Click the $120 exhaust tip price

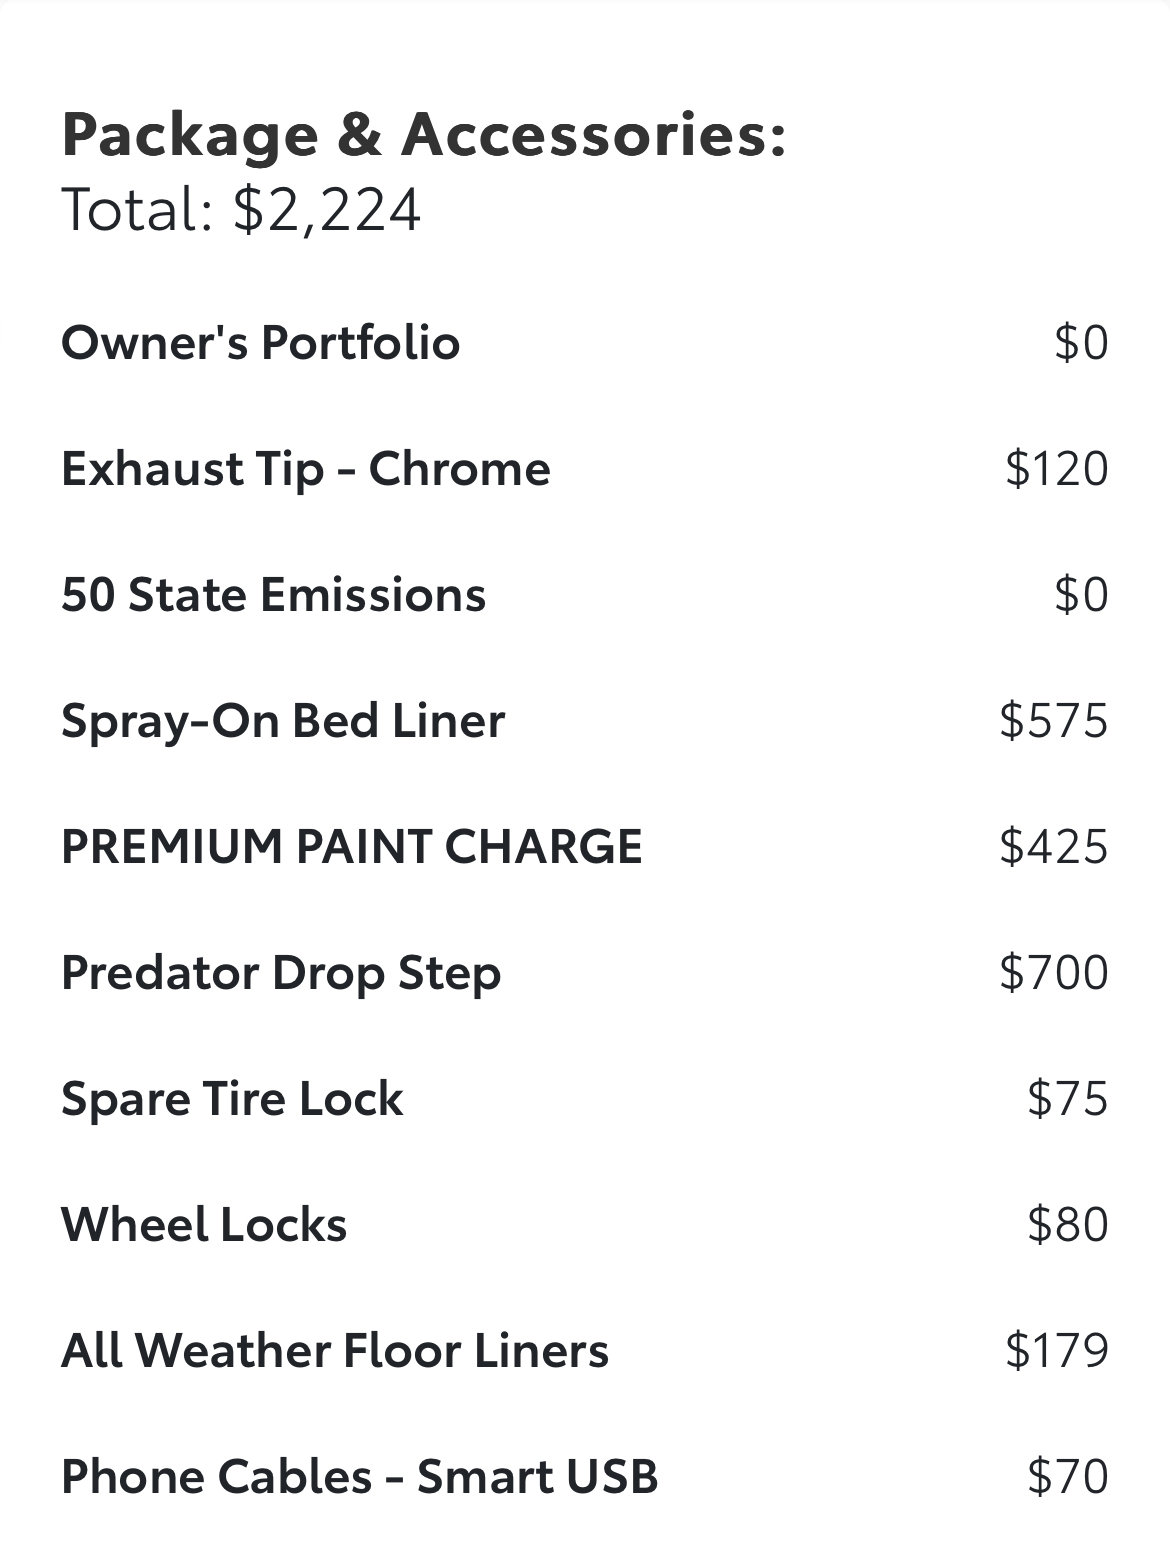click(x=1057, y=469)
